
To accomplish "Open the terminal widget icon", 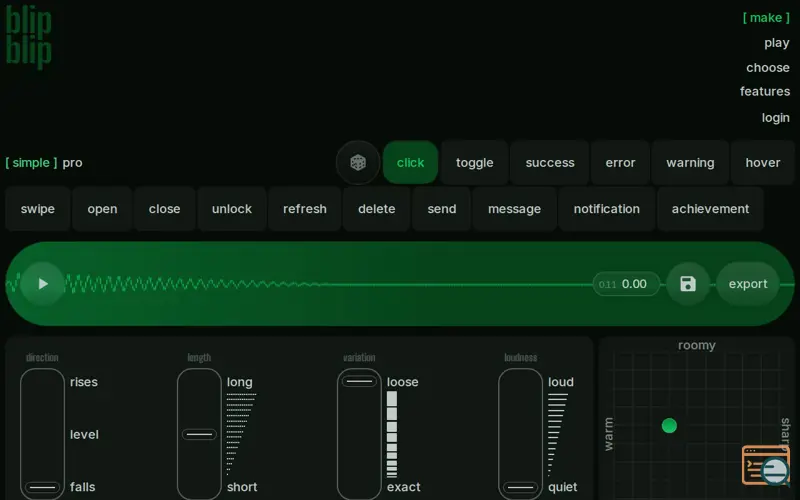I will pyautogui.click(x=766, y=464).
